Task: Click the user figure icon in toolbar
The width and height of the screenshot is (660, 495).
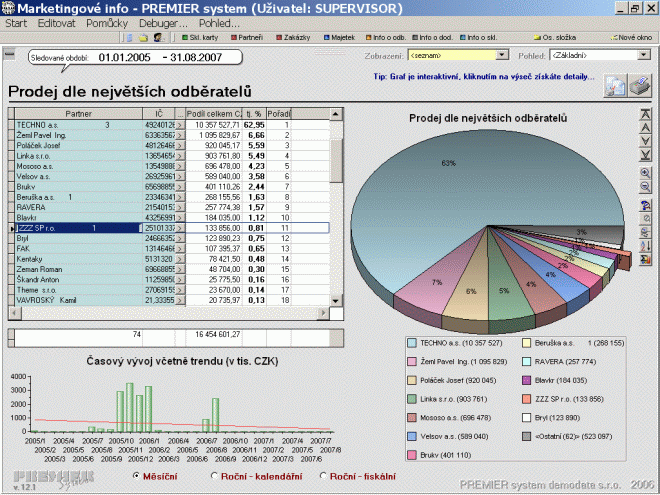Action: tap(159, 37)
